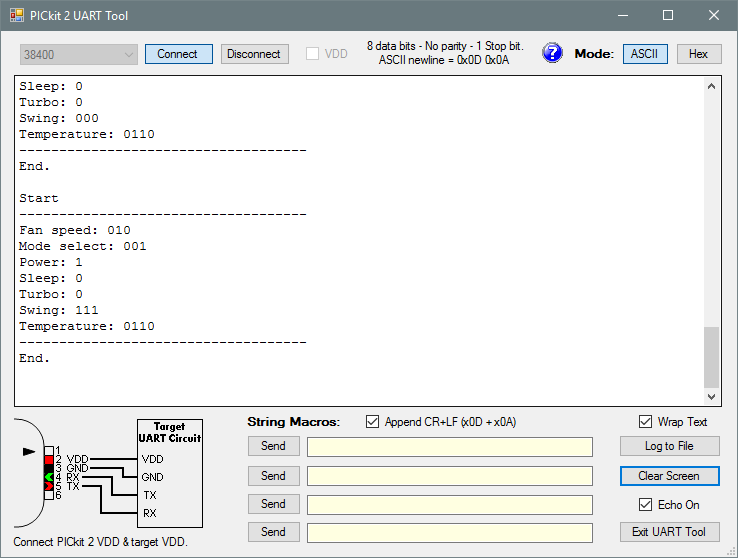Click the red VDD pin 2 indicator

[x=49, y=460]
